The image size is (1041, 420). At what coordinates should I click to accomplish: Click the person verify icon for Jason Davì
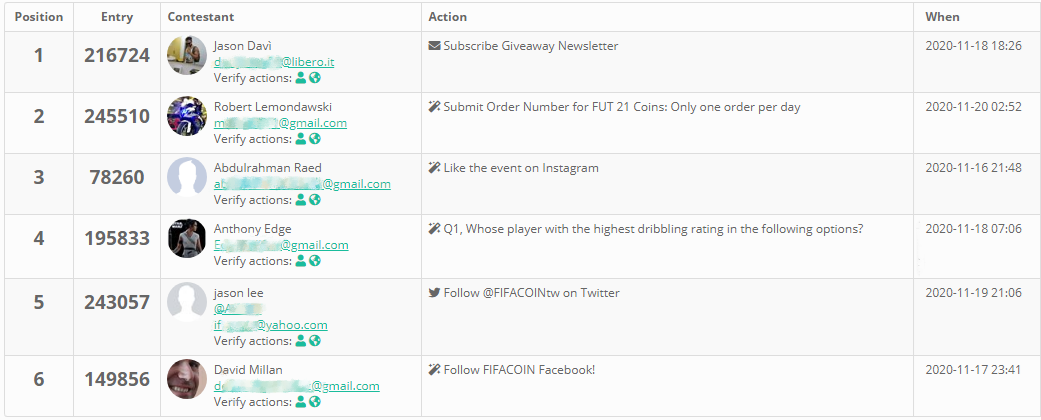[301, 78]
